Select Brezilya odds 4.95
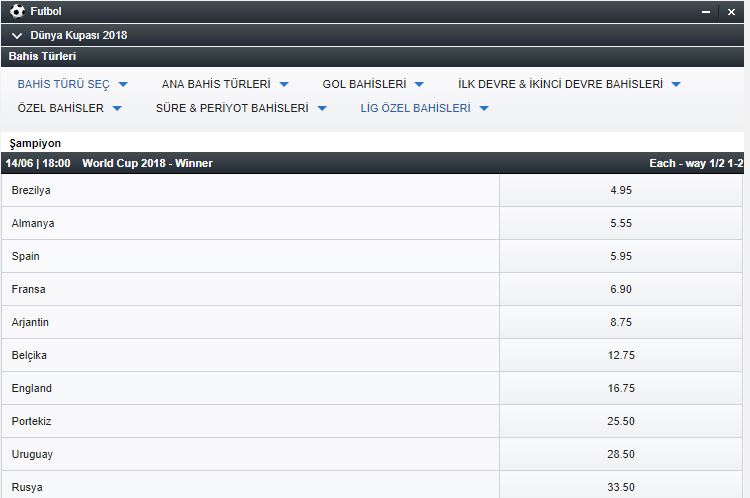 (621, 190)
